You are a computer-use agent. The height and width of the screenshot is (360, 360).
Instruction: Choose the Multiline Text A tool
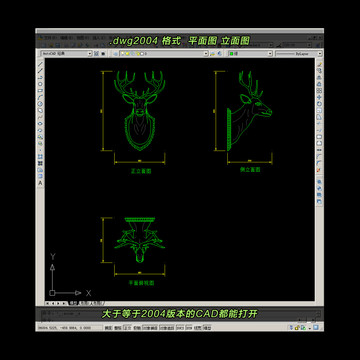[x=40, y=183]
